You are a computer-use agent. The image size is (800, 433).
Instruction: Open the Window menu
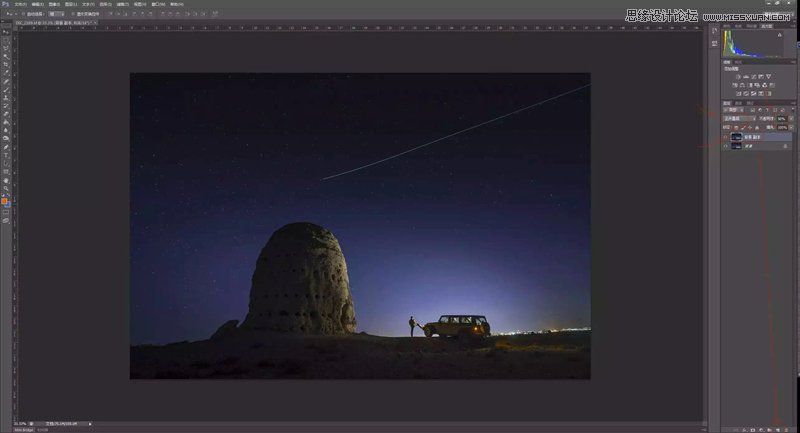[x=158, y=4]
